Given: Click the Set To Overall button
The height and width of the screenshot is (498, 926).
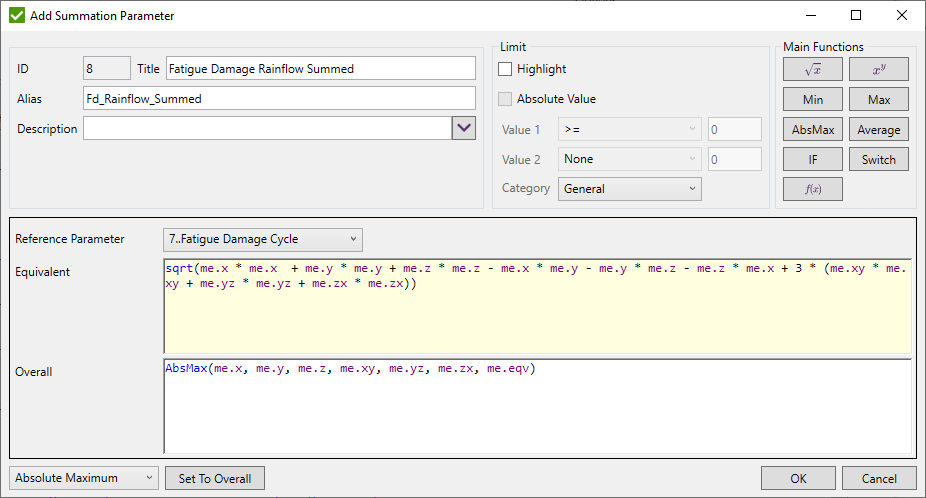Looking at the screenshot, I should click(215, 478).
